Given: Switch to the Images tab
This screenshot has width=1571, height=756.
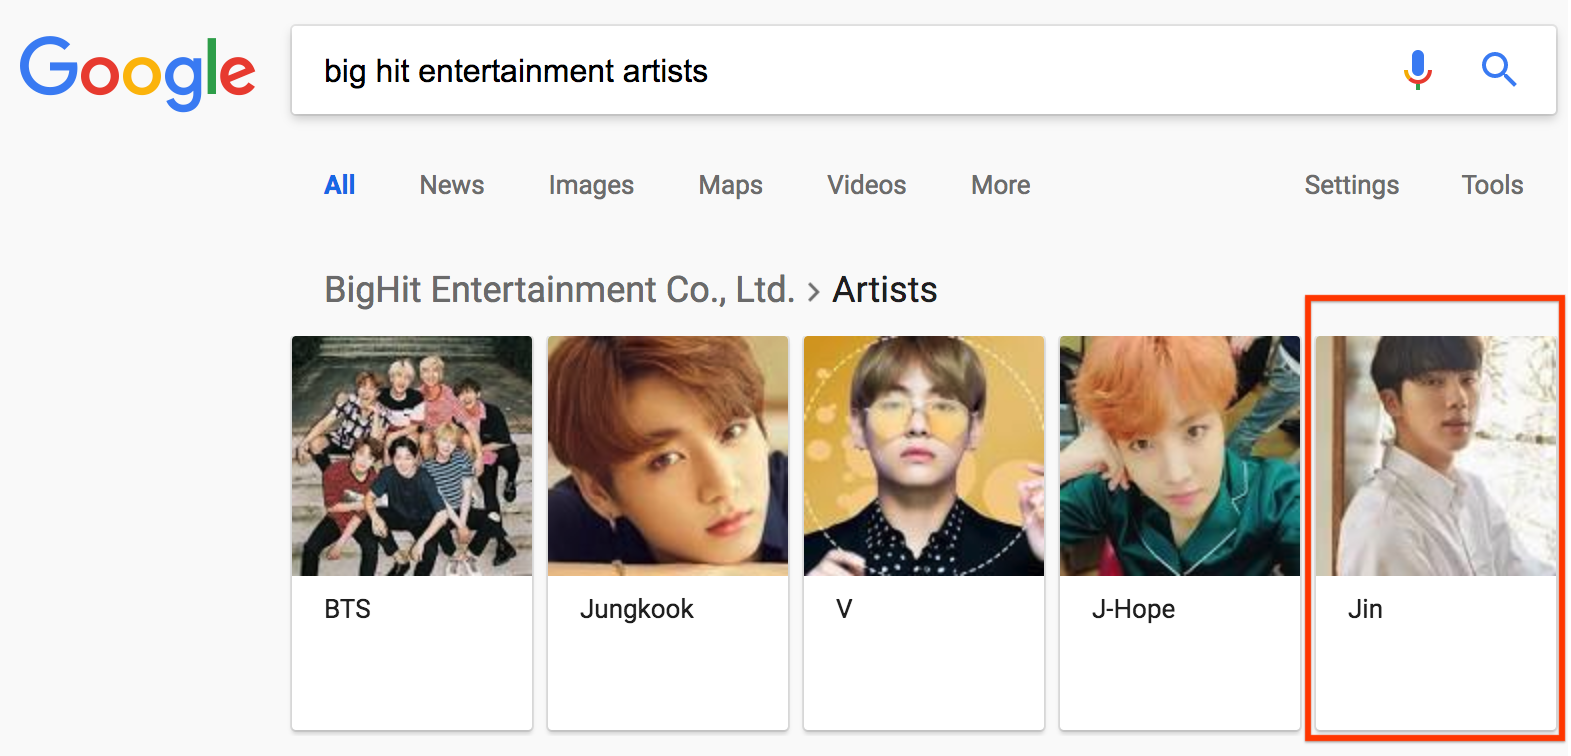Looking at the screenshot, I should (x=591, y=185).
